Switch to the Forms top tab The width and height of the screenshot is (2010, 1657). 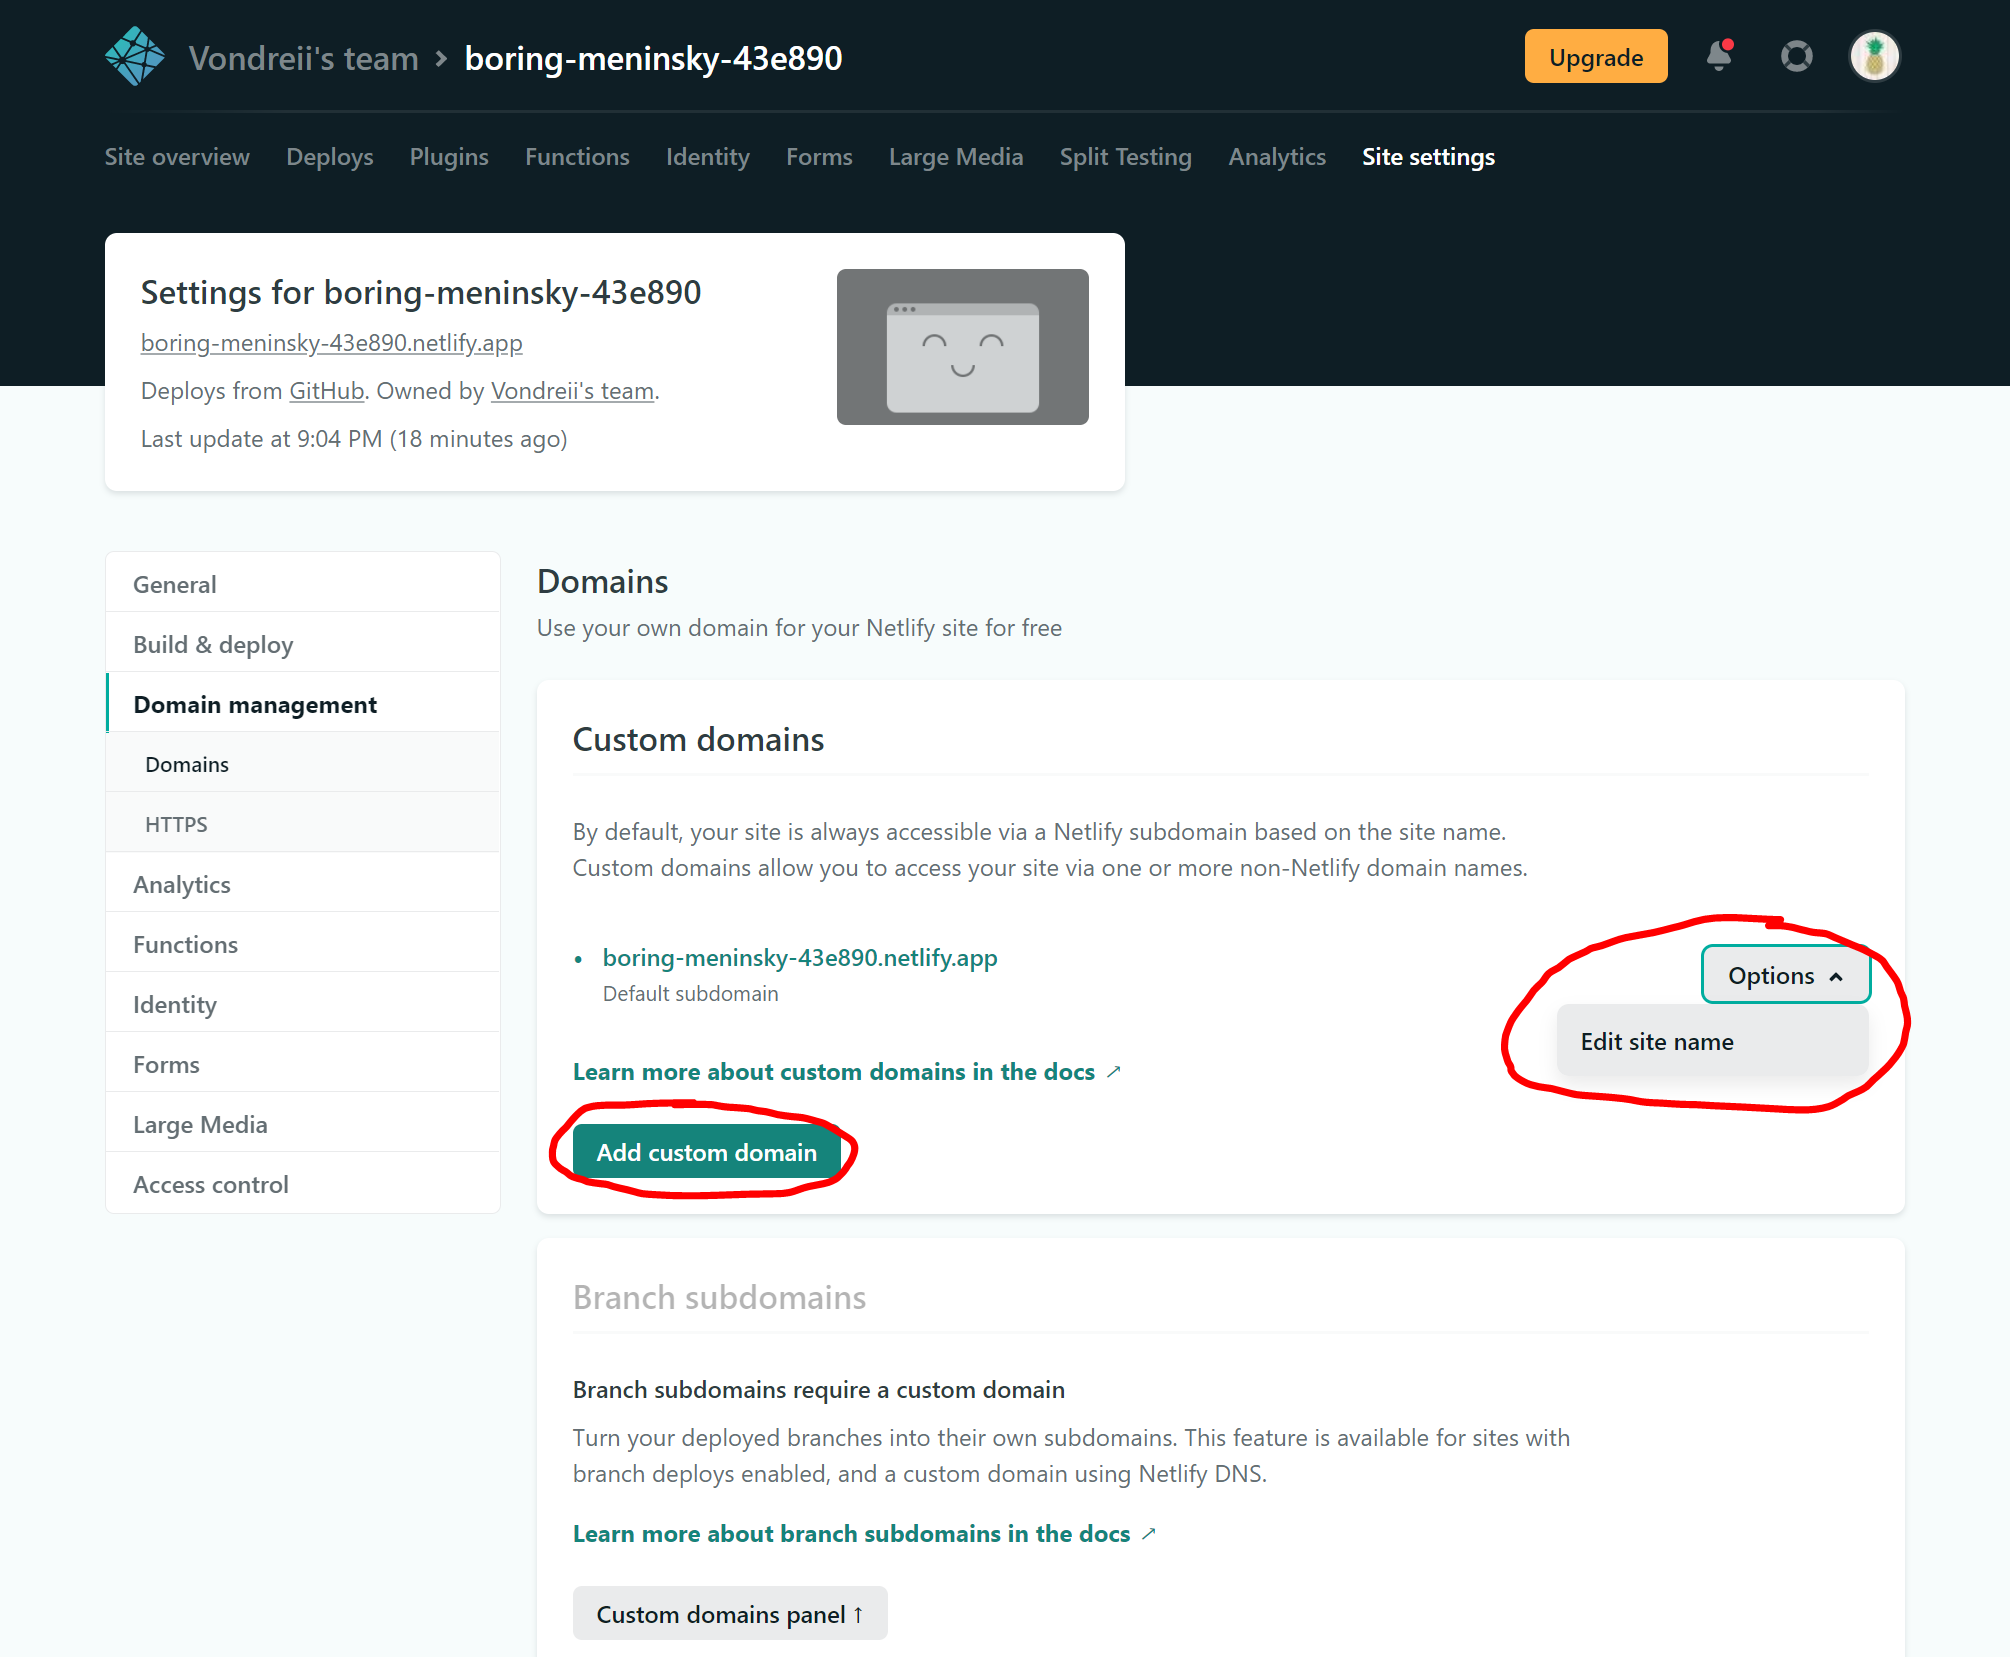tap(819, 157)
